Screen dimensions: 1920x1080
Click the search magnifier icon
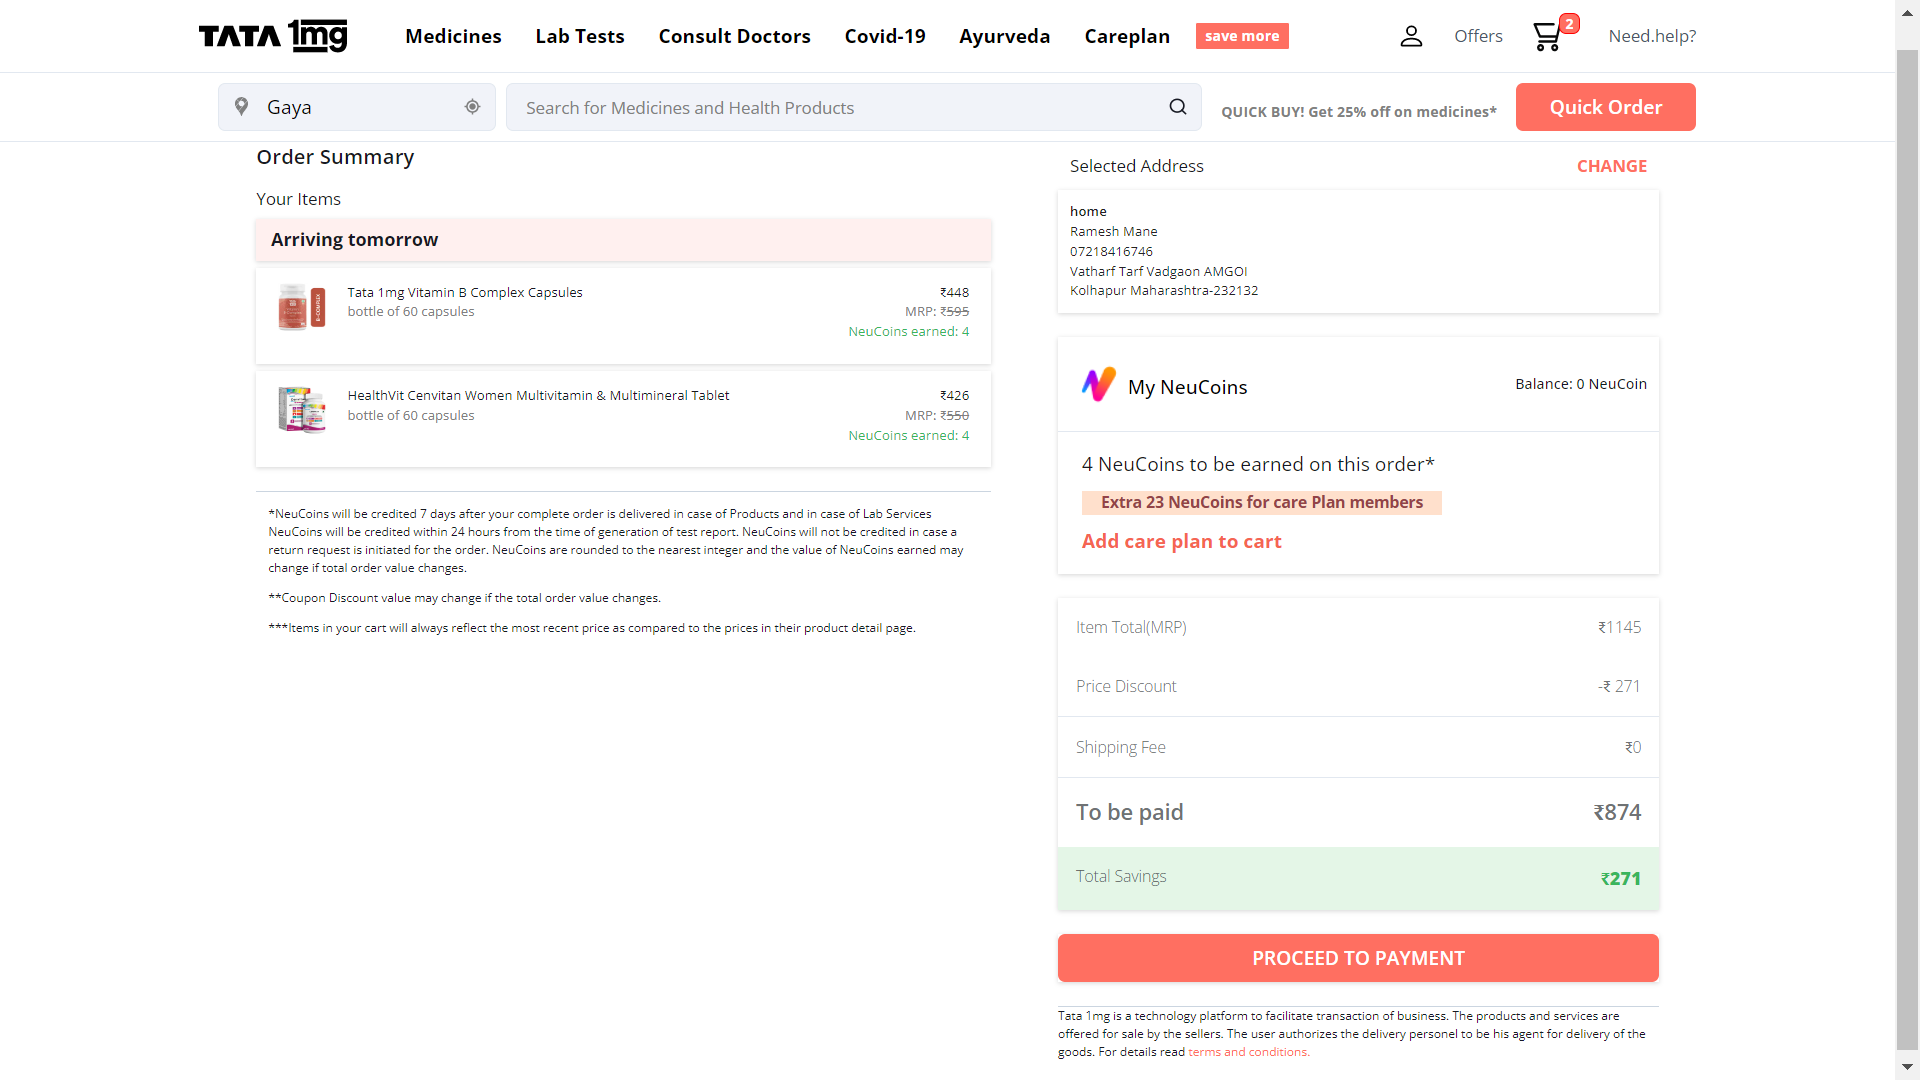(1178, 107)
